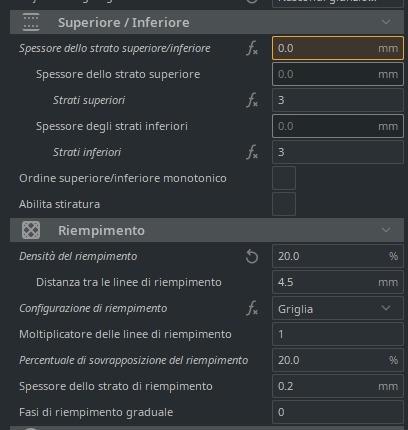Click the Moltiplicatore delle linee di riempimento field
This screenshot has height=430, width=408.
click(338, 334)
